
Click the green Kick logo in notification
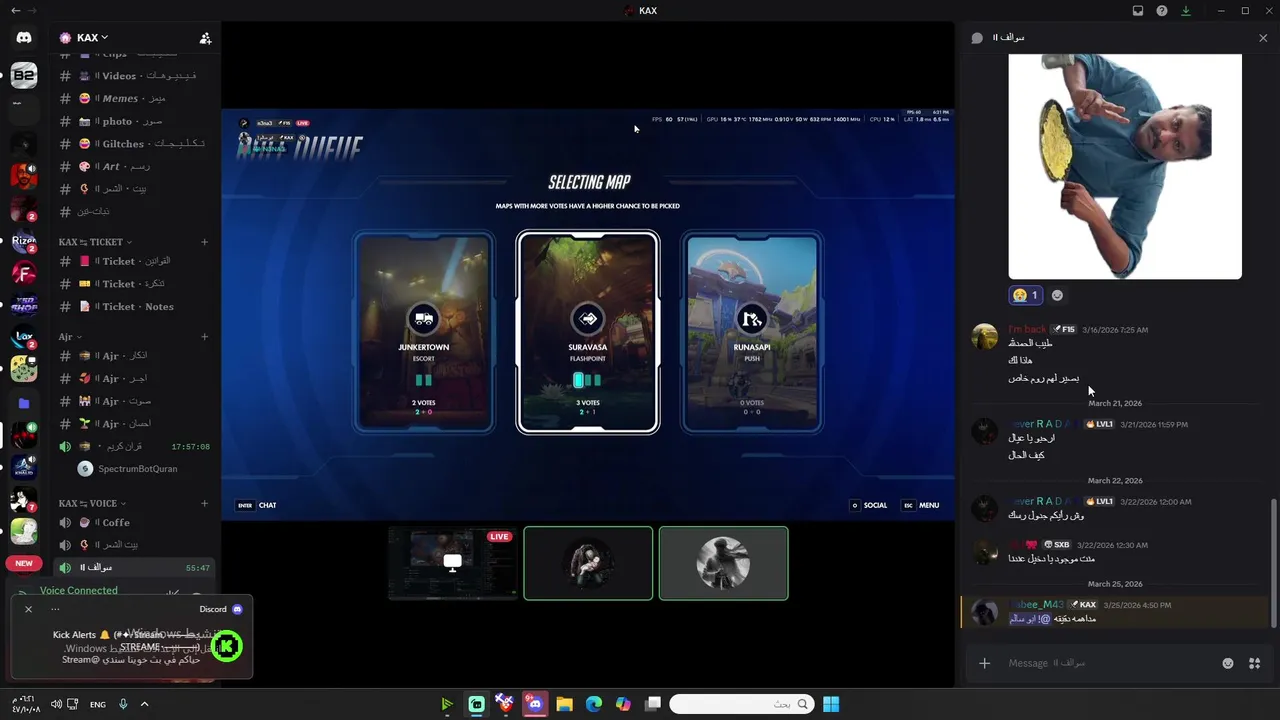[227, 646]
